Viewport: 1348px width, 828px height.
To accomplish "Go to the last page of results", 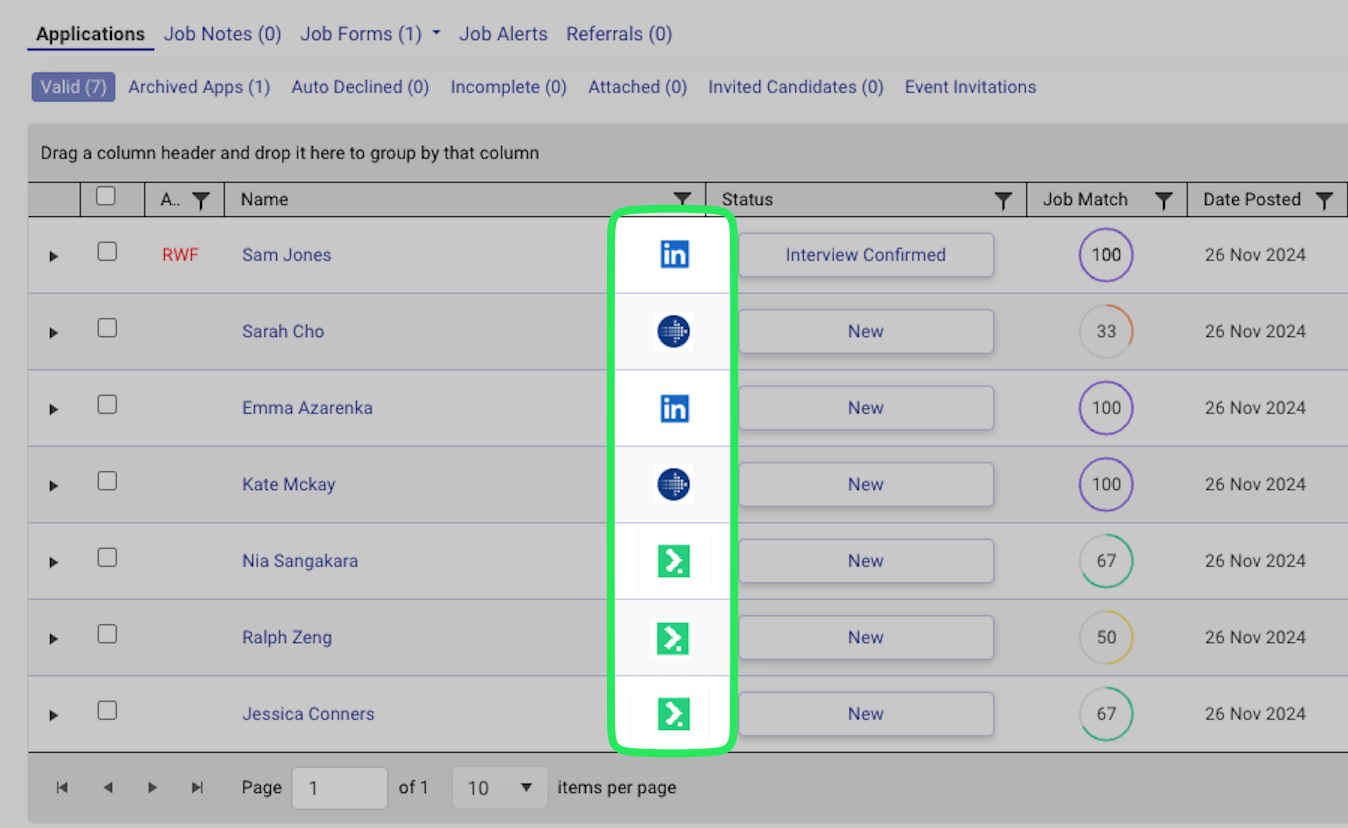I will point(197,788).
